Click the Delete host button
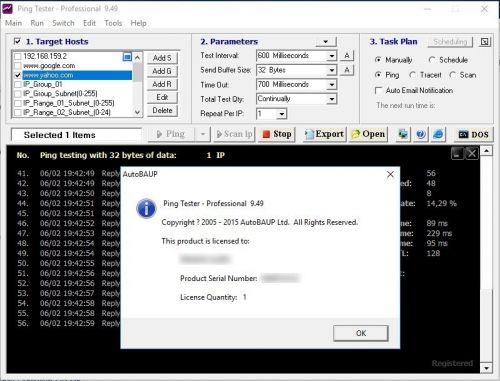Viewport: 500px width, 381px height. [162, 110]
